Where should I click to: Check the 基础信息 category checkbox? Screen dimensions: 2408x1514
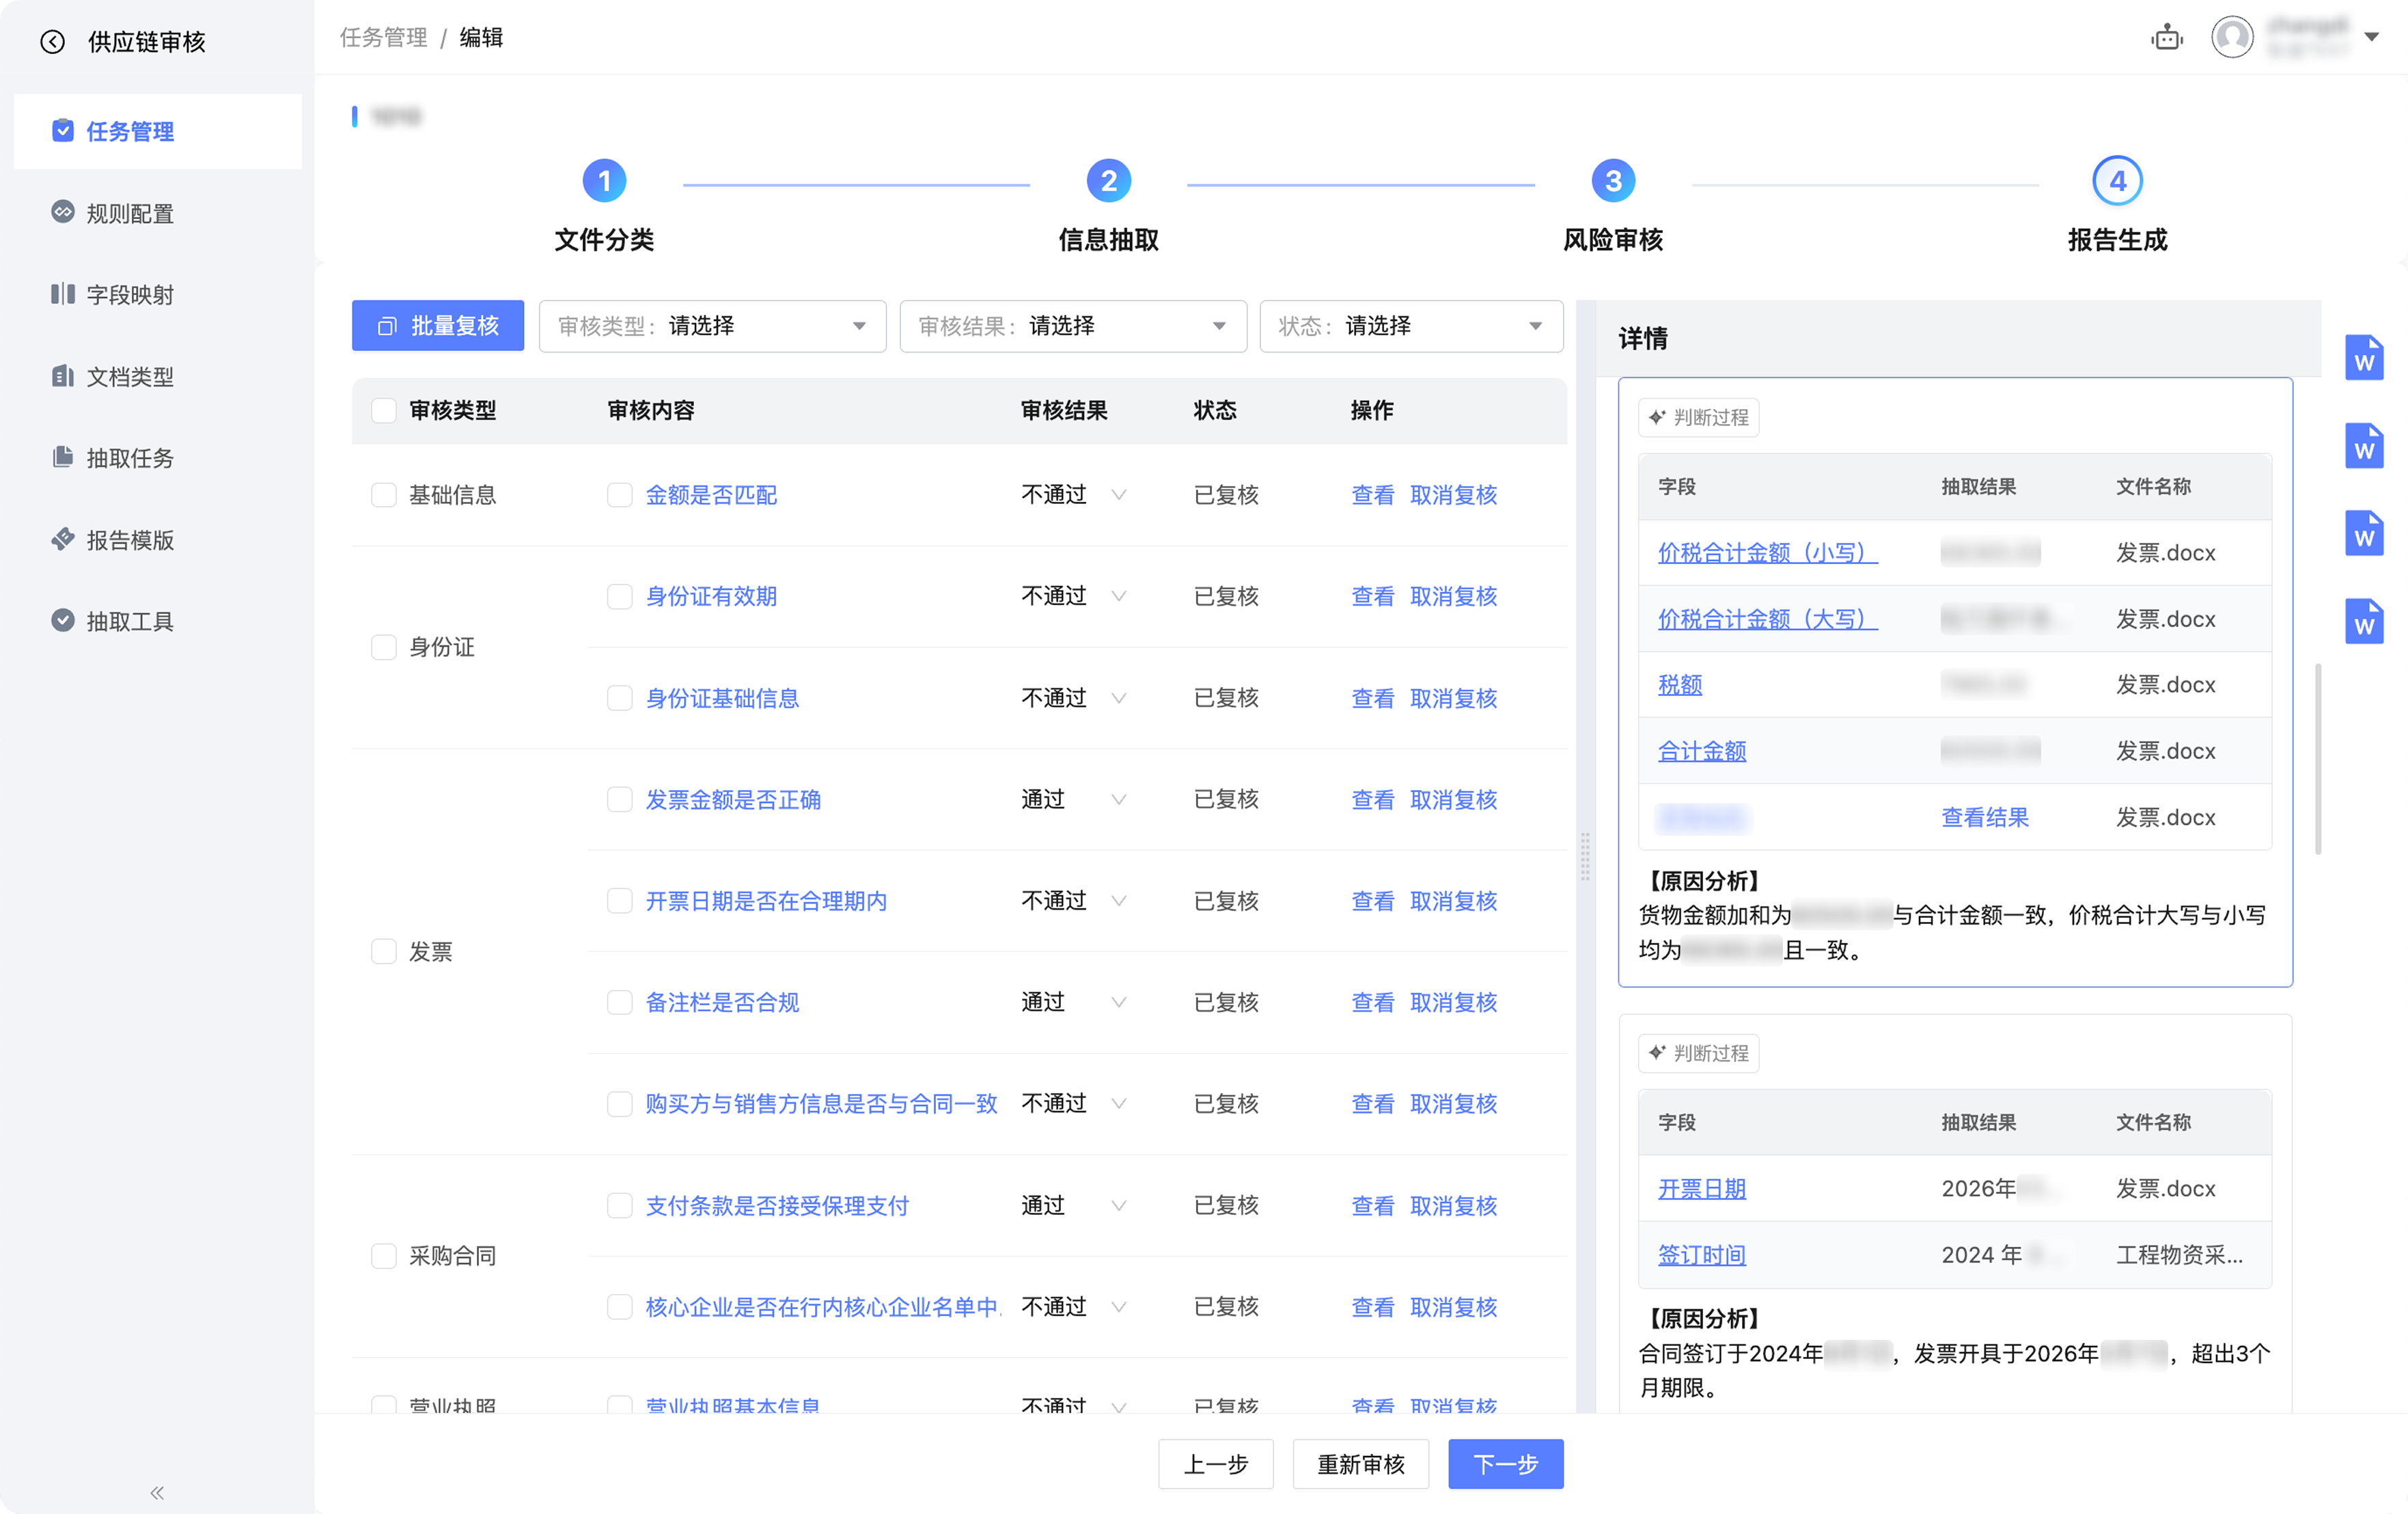[x=384, y=495]
